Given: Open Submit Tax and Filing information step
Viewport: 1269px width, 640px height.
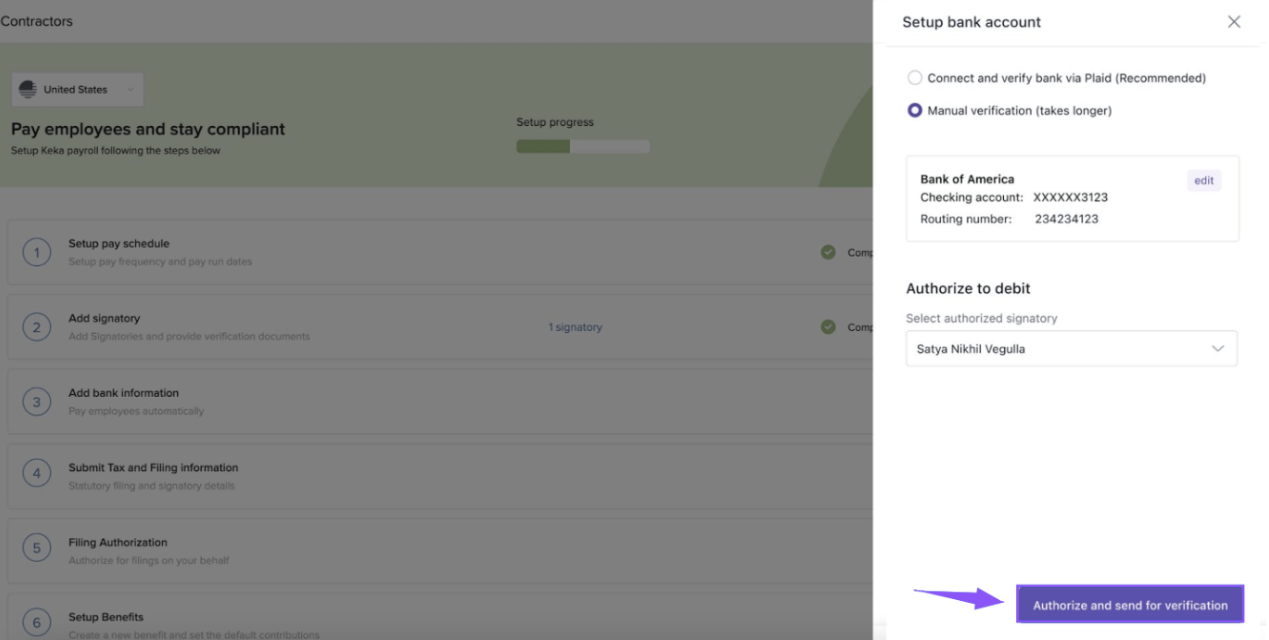Looking at the screenshot, I should tap(153, 468).
